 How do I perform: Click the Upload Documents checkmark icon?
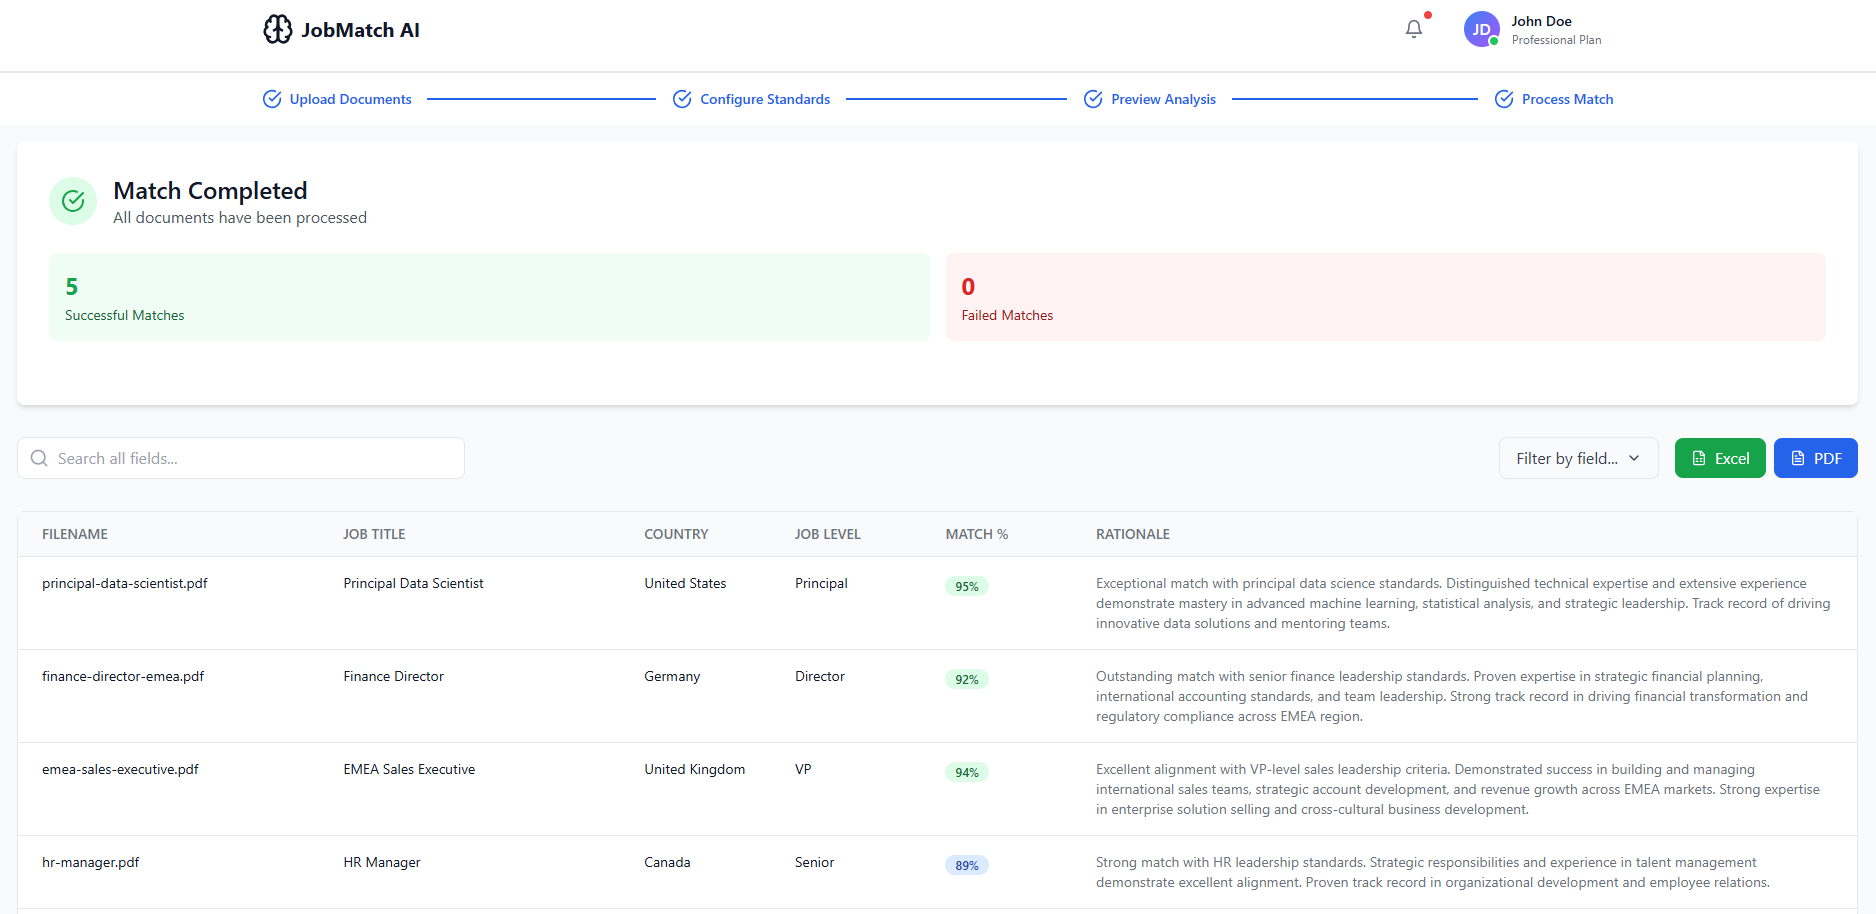(272, 99)
